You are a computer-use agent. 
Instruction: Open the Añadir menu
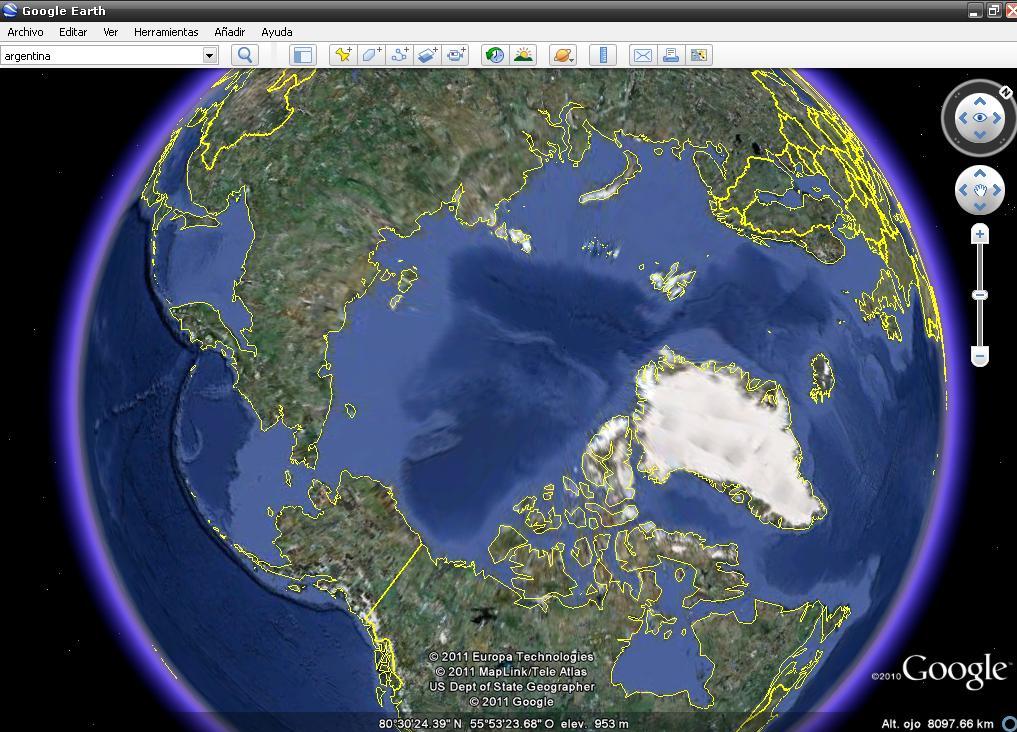pos(230,32)
